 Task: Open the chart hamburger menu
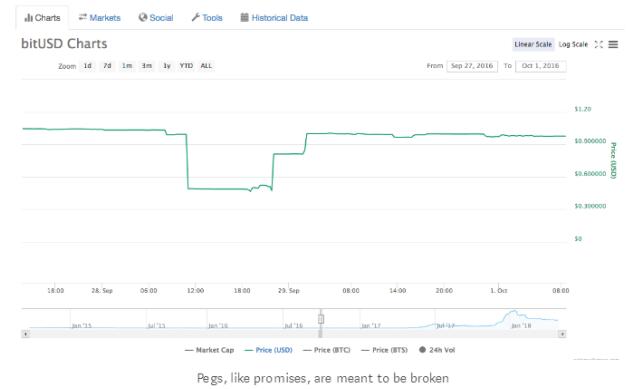[613, 44]
